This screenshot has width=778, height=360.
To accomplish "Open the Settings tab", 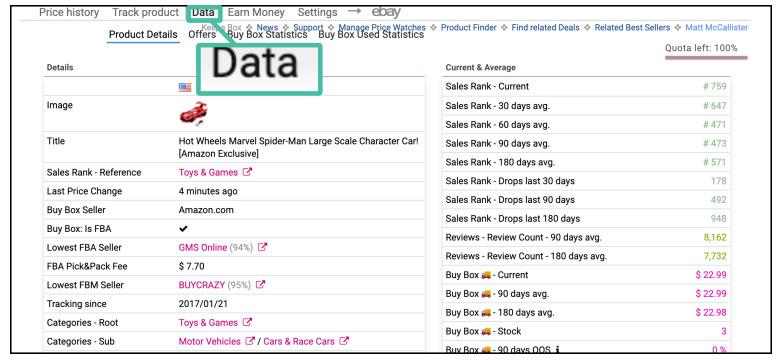I will coord(317,12).
